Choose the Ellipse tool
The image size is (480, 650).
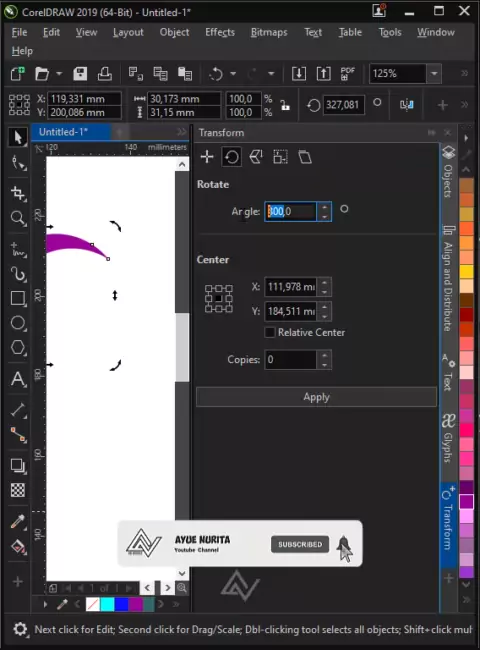(x=18, y=323)
